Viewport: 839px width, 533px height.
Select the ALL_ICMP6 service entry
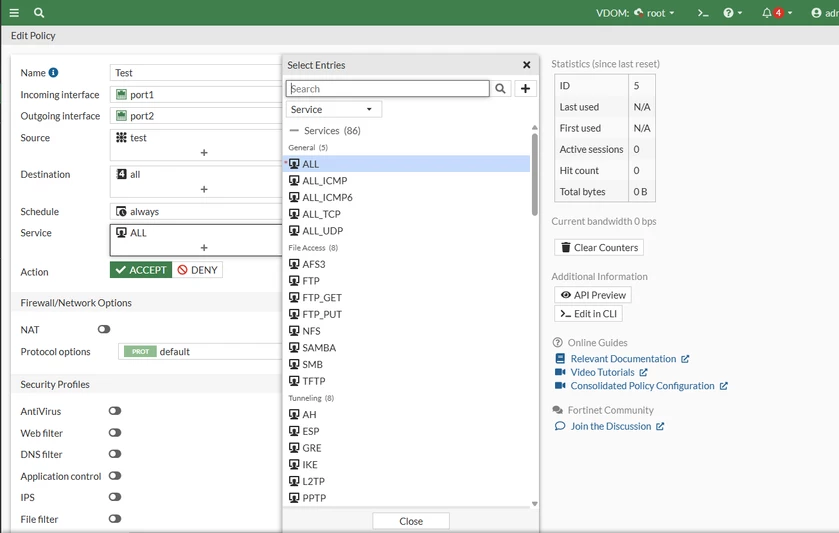407,197
